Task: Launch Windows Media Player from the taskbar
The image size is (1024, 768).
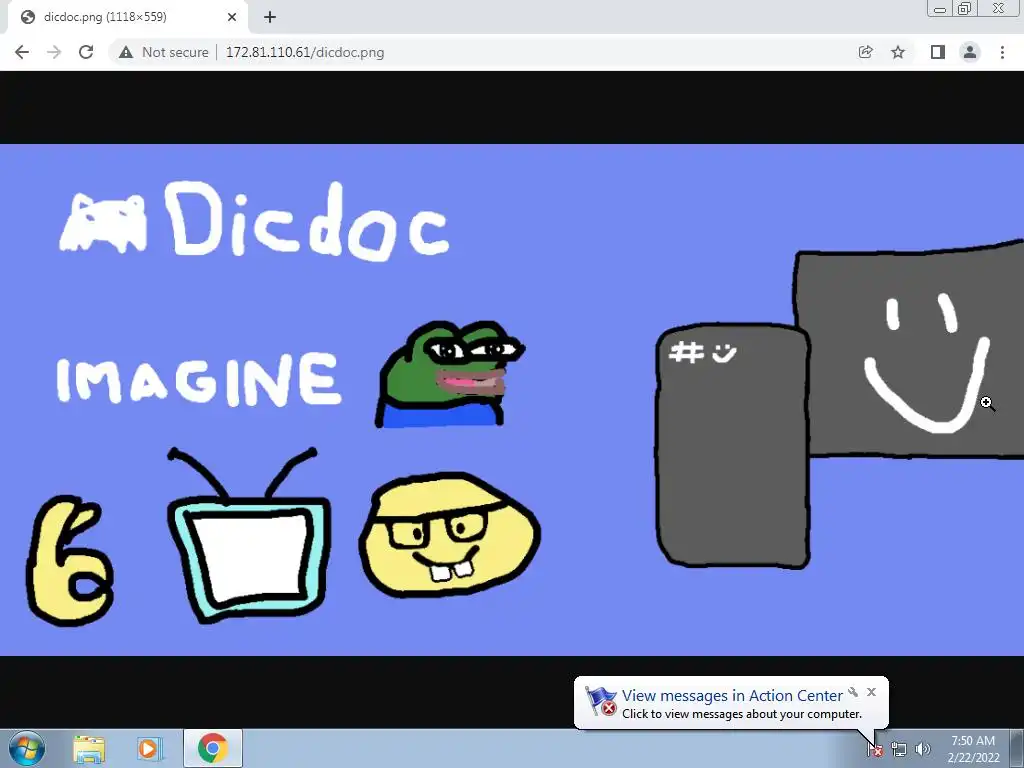Action: [149, 748]
